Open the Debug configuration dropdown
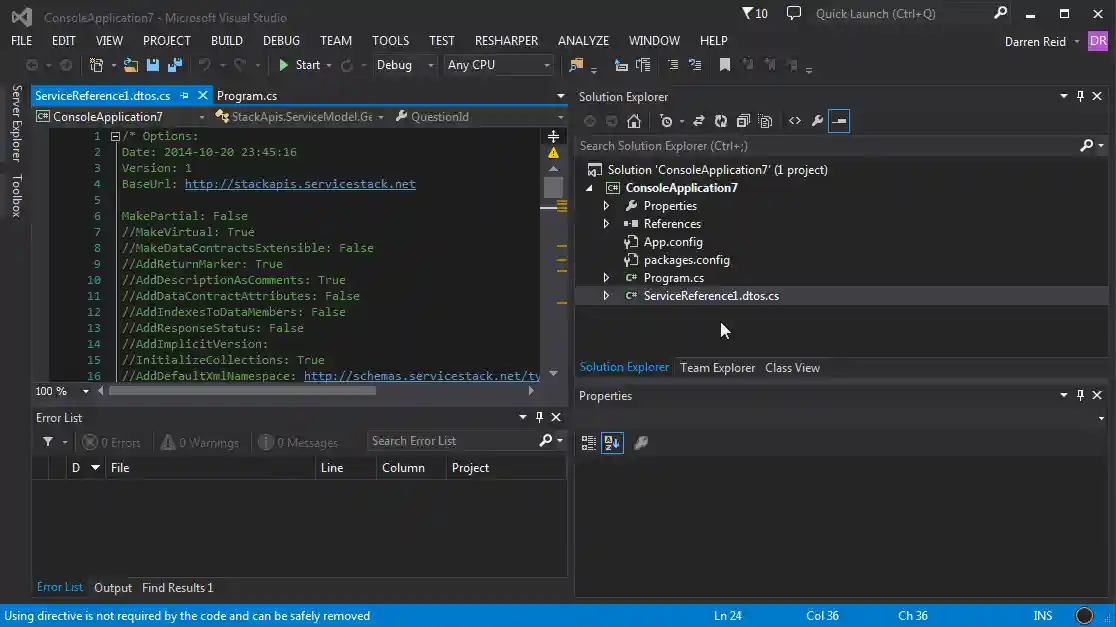Image resolution: width=1116 pixels, height=627 pixels. tap(404, 64)
